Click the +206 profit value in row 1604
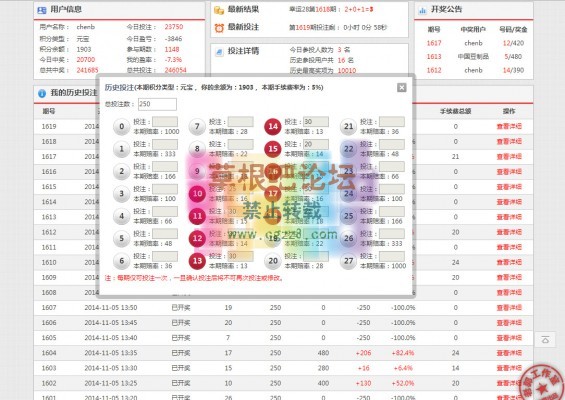 point(363,353)
